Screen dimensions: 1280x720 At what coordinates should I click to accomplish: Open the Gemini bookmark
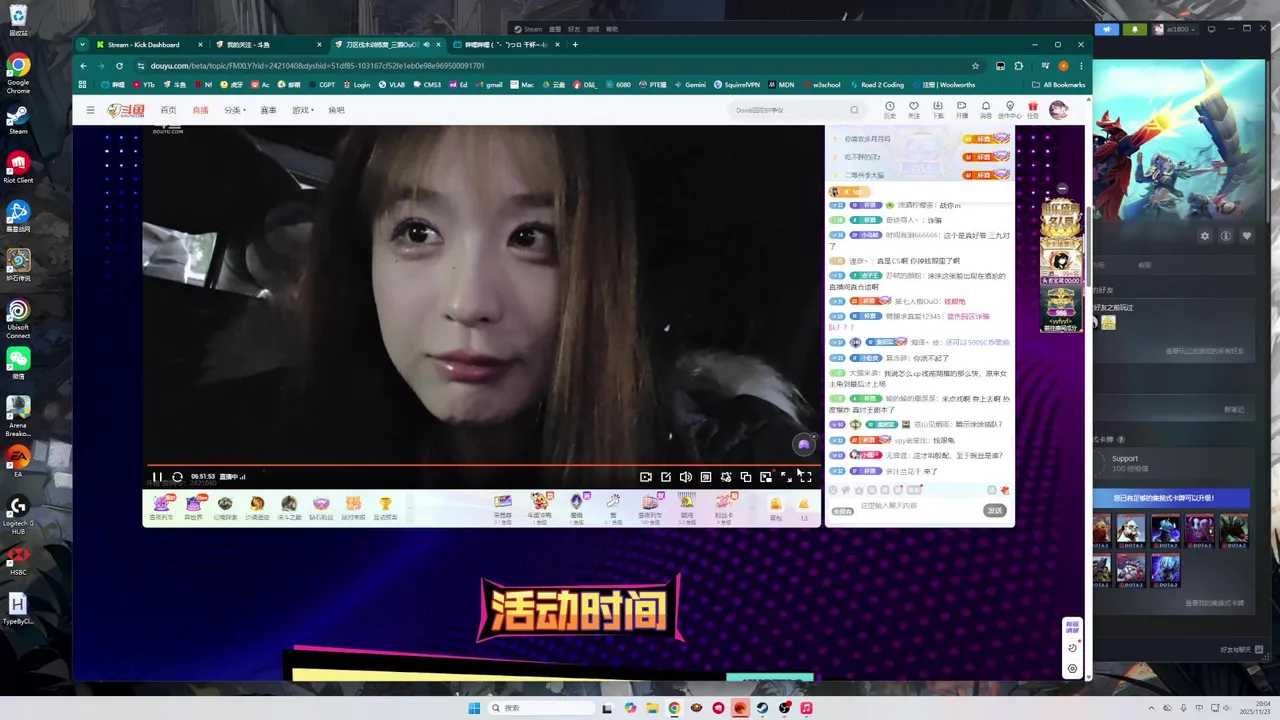click(x=690, y=85)
